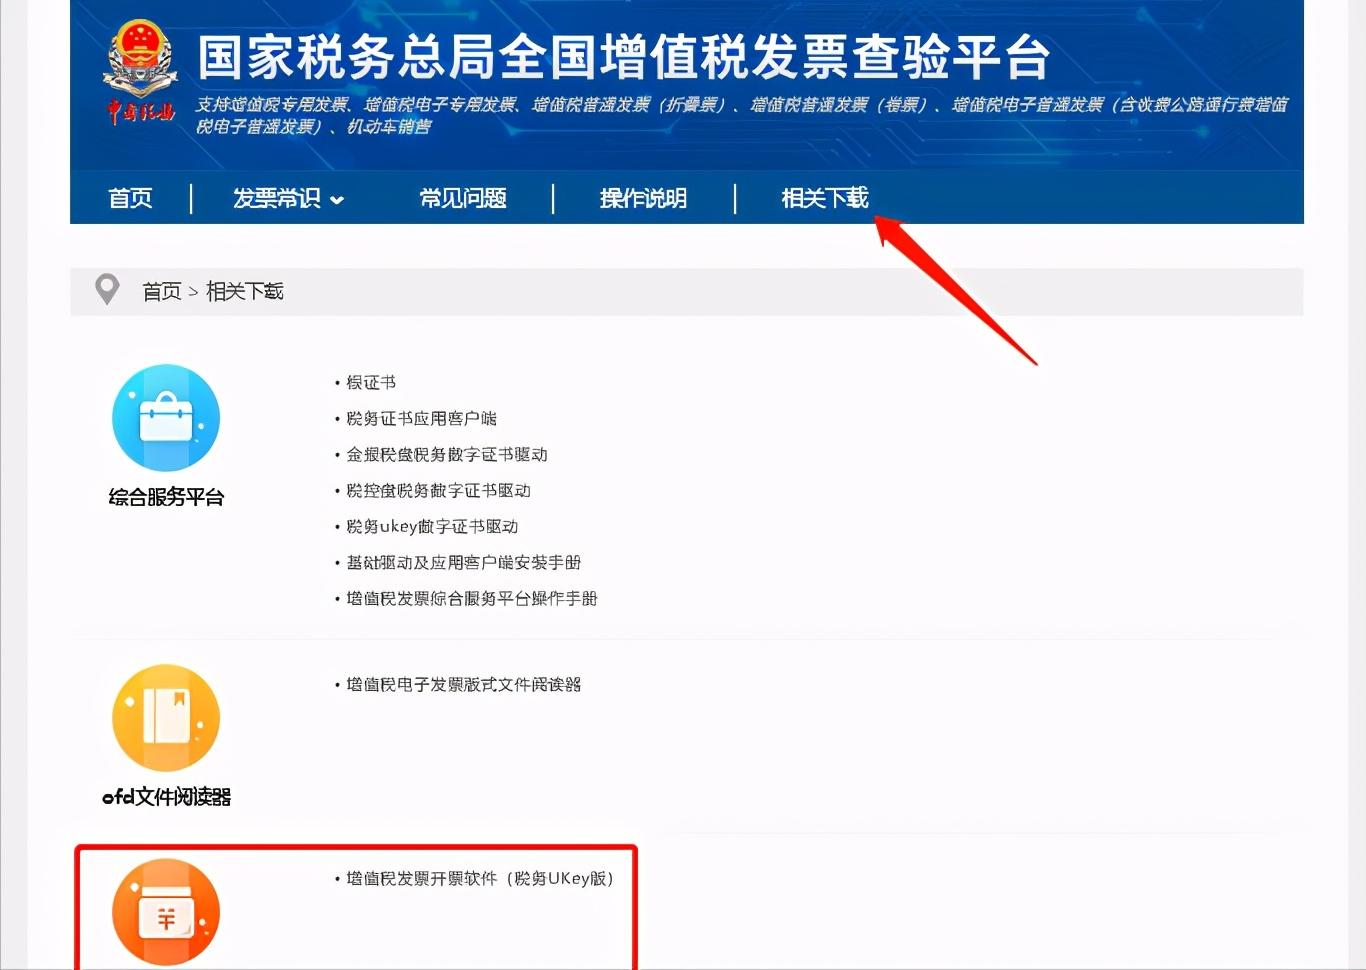
Task: Click the national tax emblem logo
Action: click(141, 72)
